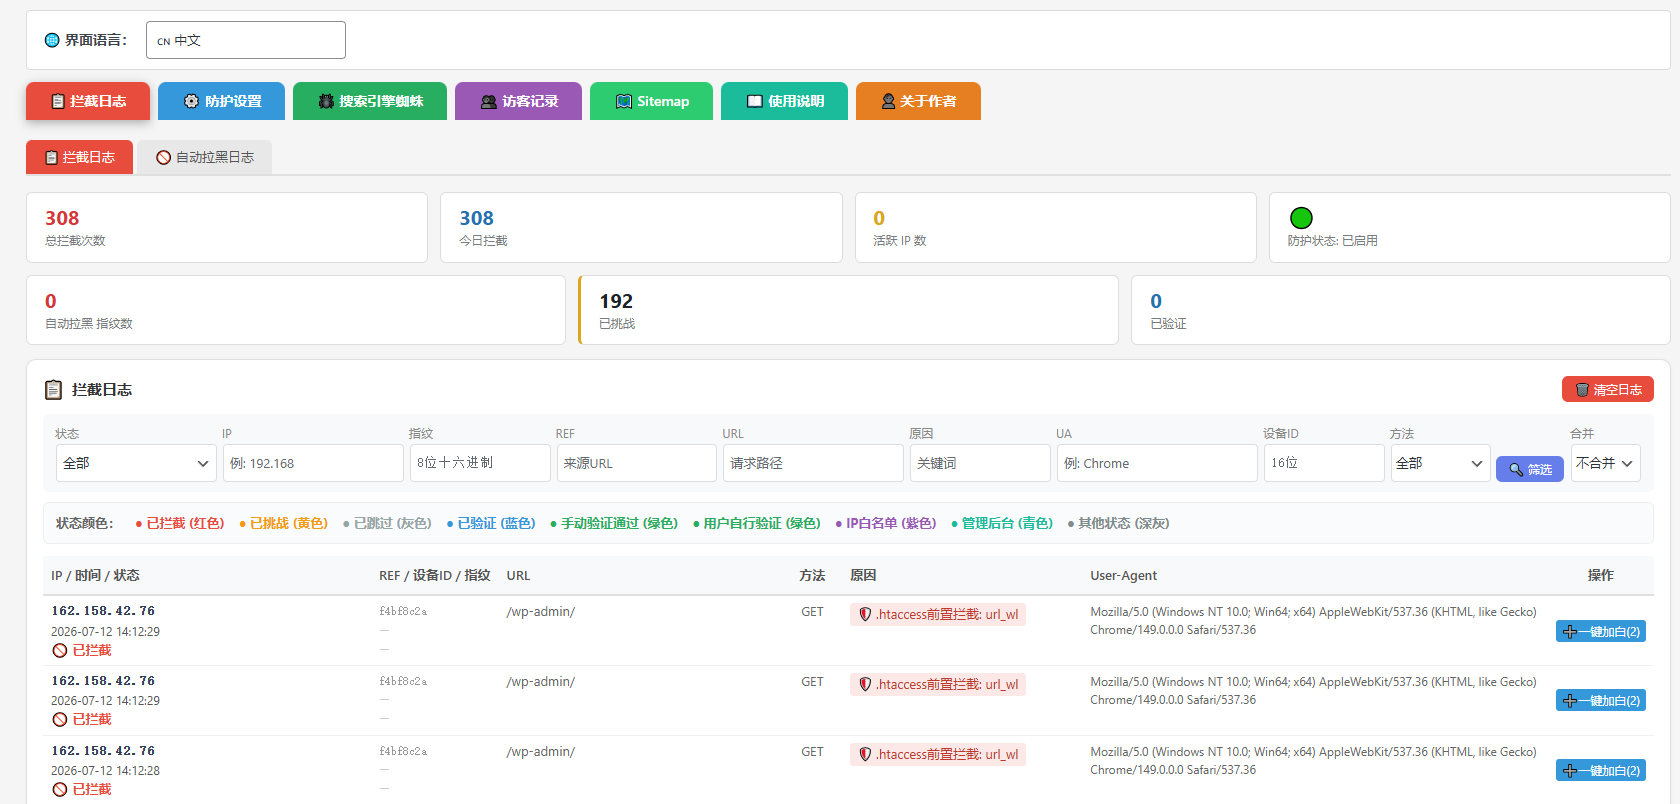Click the shield icon in third row reason
The height and width of the screenshot is (804, 1680).
coord(865,754)
